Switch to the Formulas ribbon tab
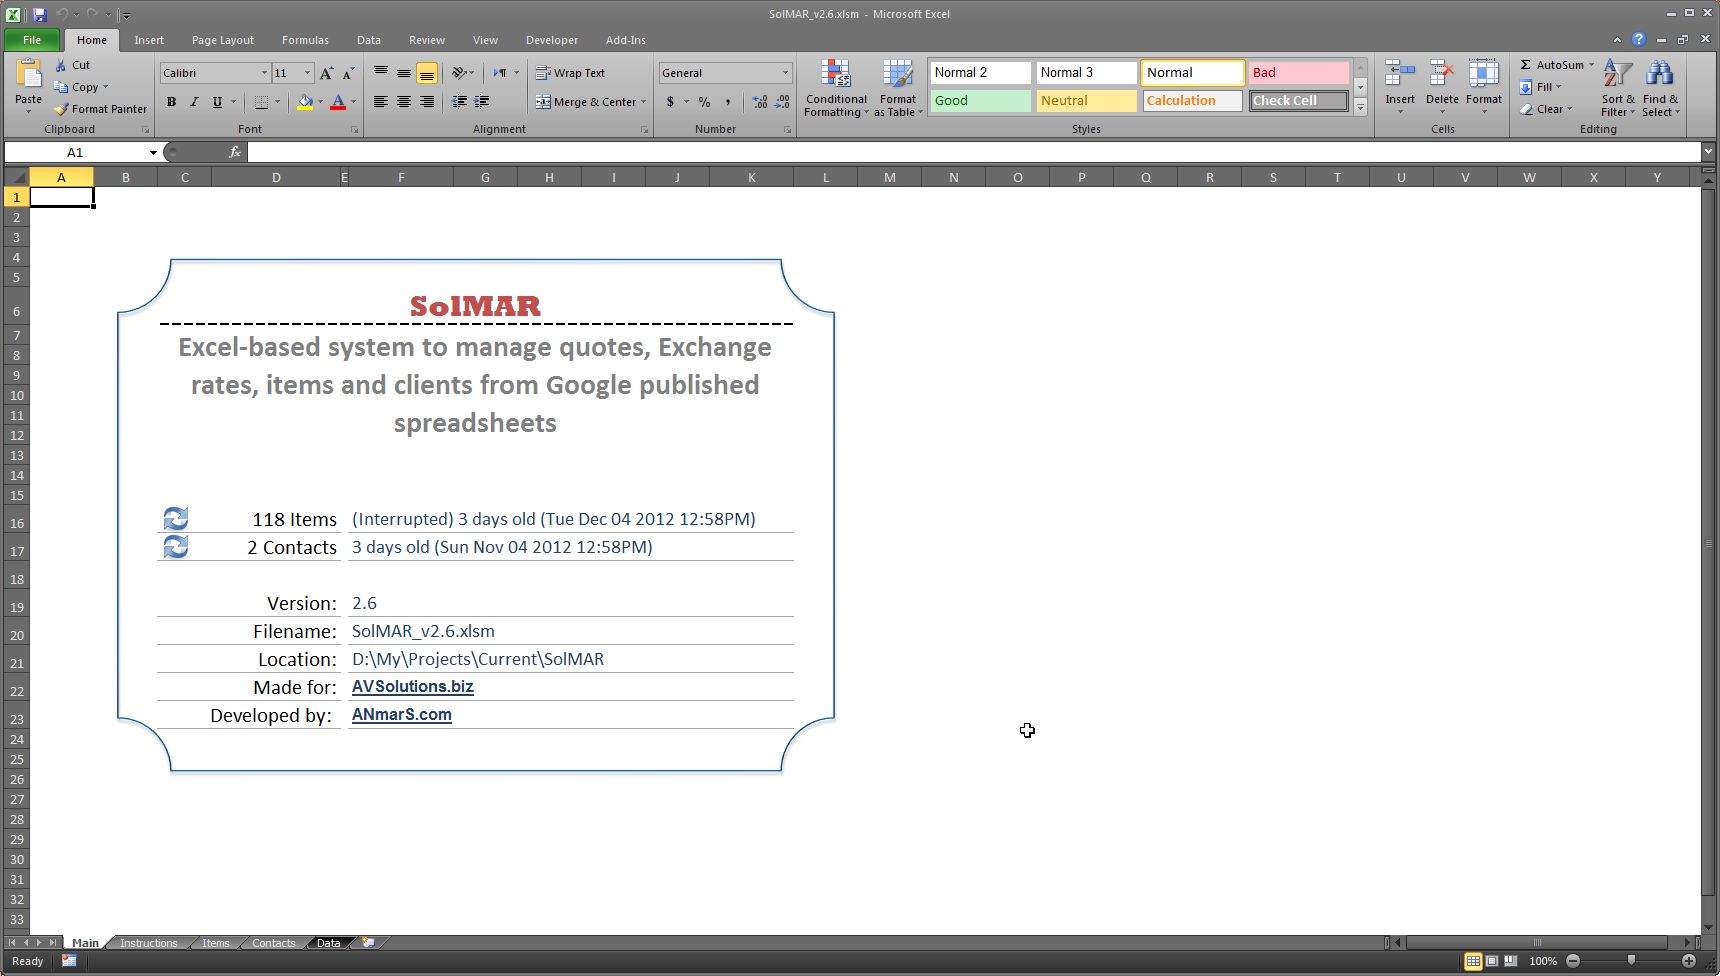The width and height of the screenshot is (1720, 976). click(x=305, y=40)
